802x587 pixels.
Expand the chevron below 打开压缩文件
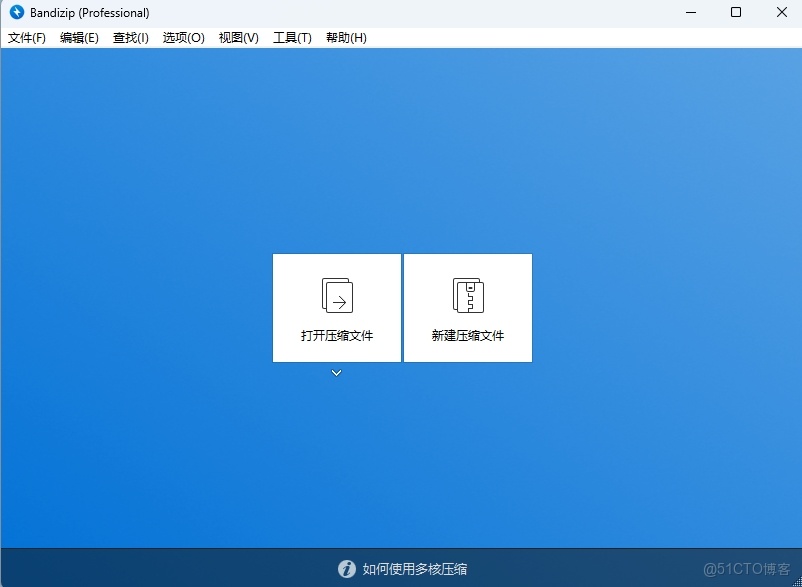(x=336, y=372)
